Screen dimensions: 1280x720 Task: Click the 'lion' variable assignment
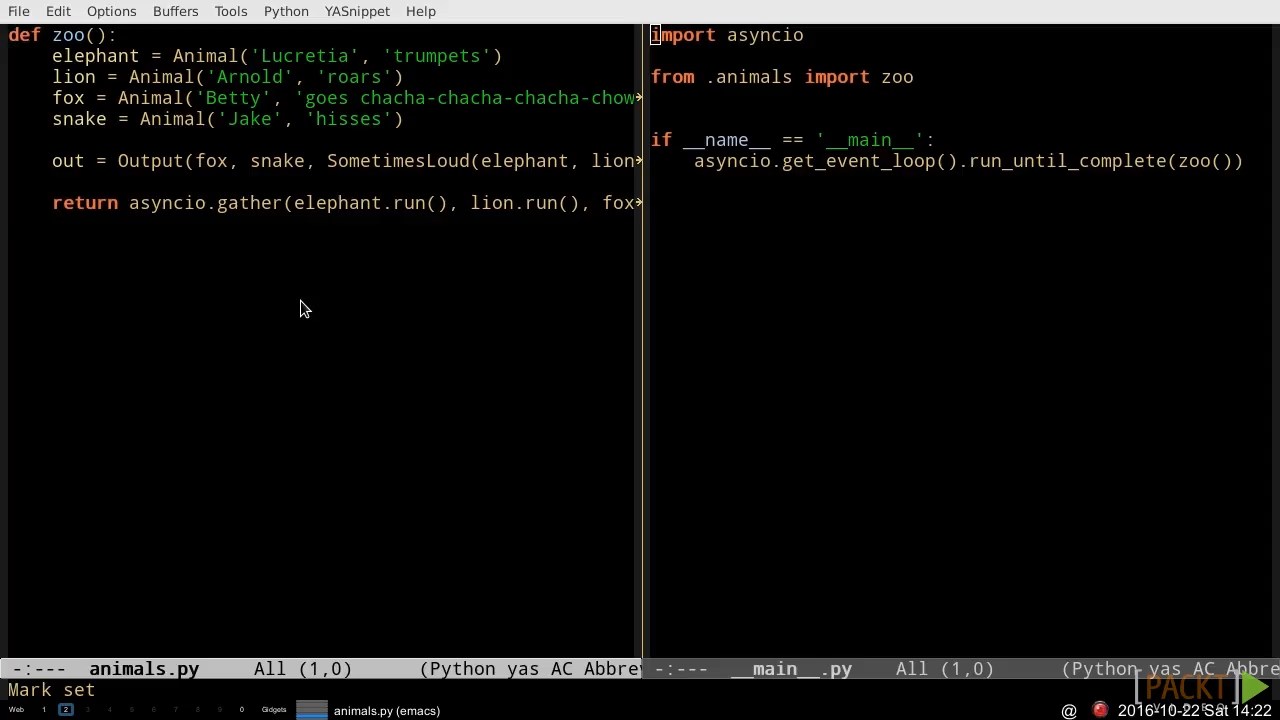point(74,77)
